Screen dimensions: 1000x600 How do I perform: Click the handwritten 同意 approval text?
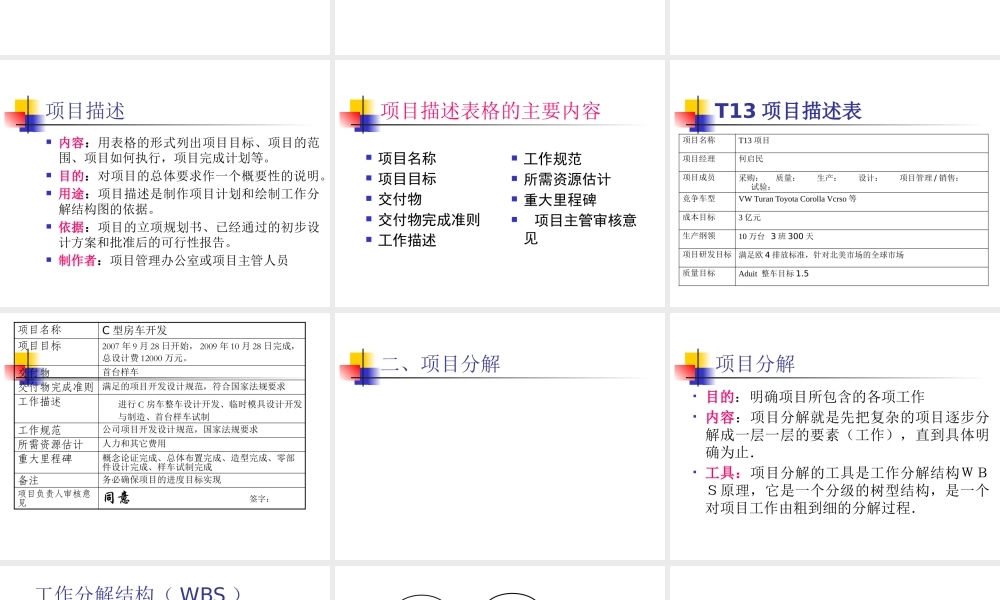[x=117, y=498]
